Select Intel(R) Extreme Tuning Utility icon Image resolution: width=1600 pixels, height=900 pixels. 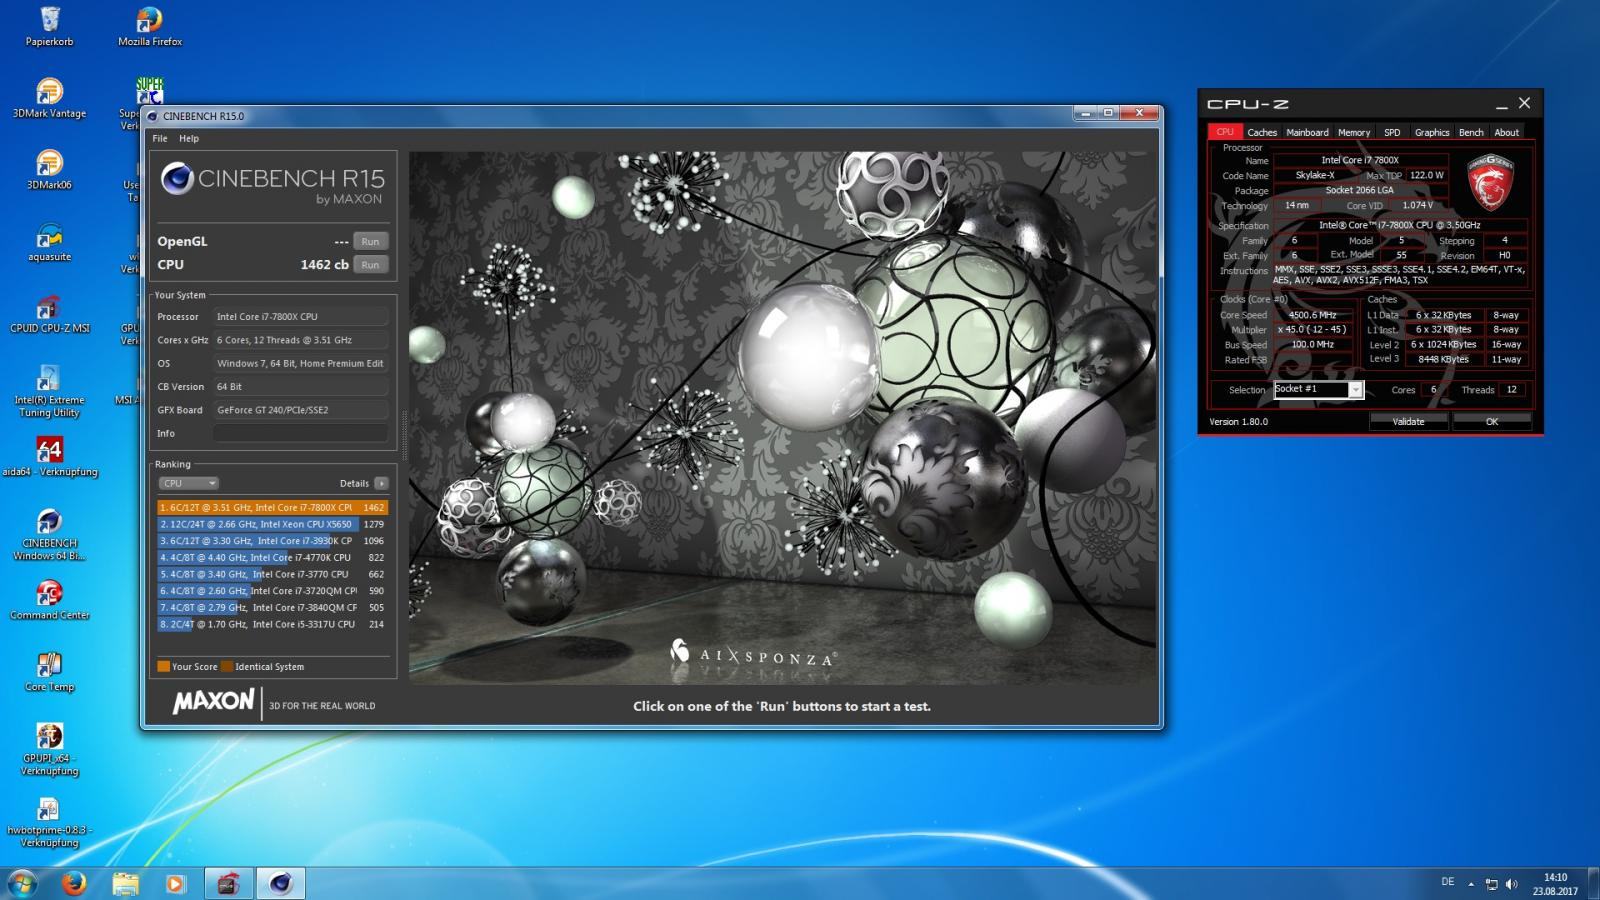tap(49, 391)
